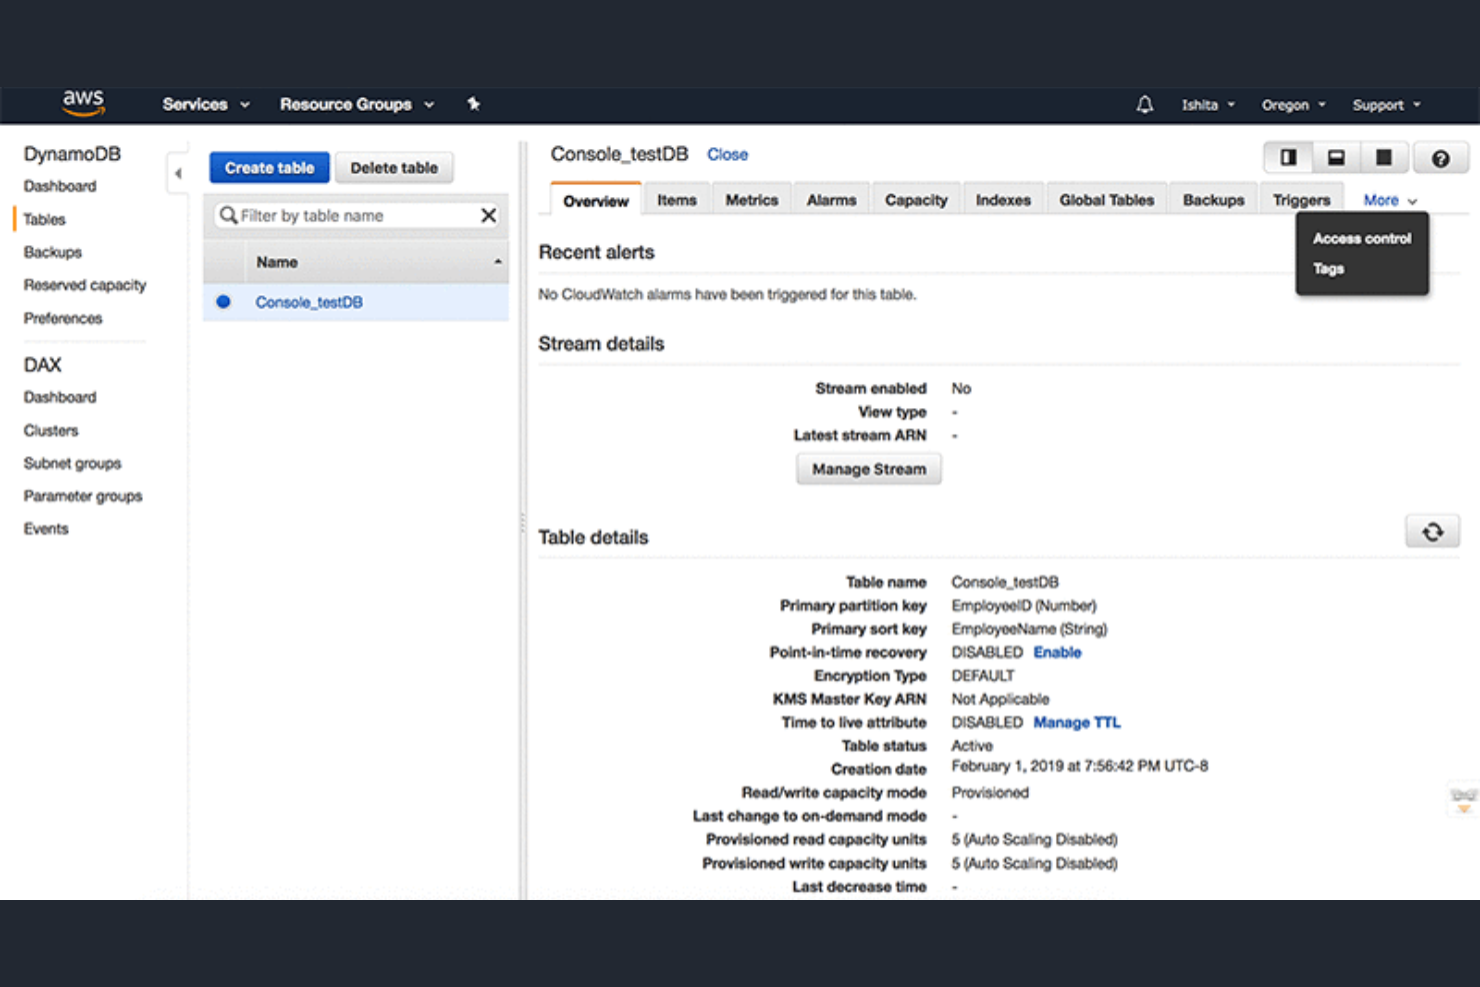Select the Provisioned capacity mode value
The image size is (1480, 987).
(x=990, y=792)
